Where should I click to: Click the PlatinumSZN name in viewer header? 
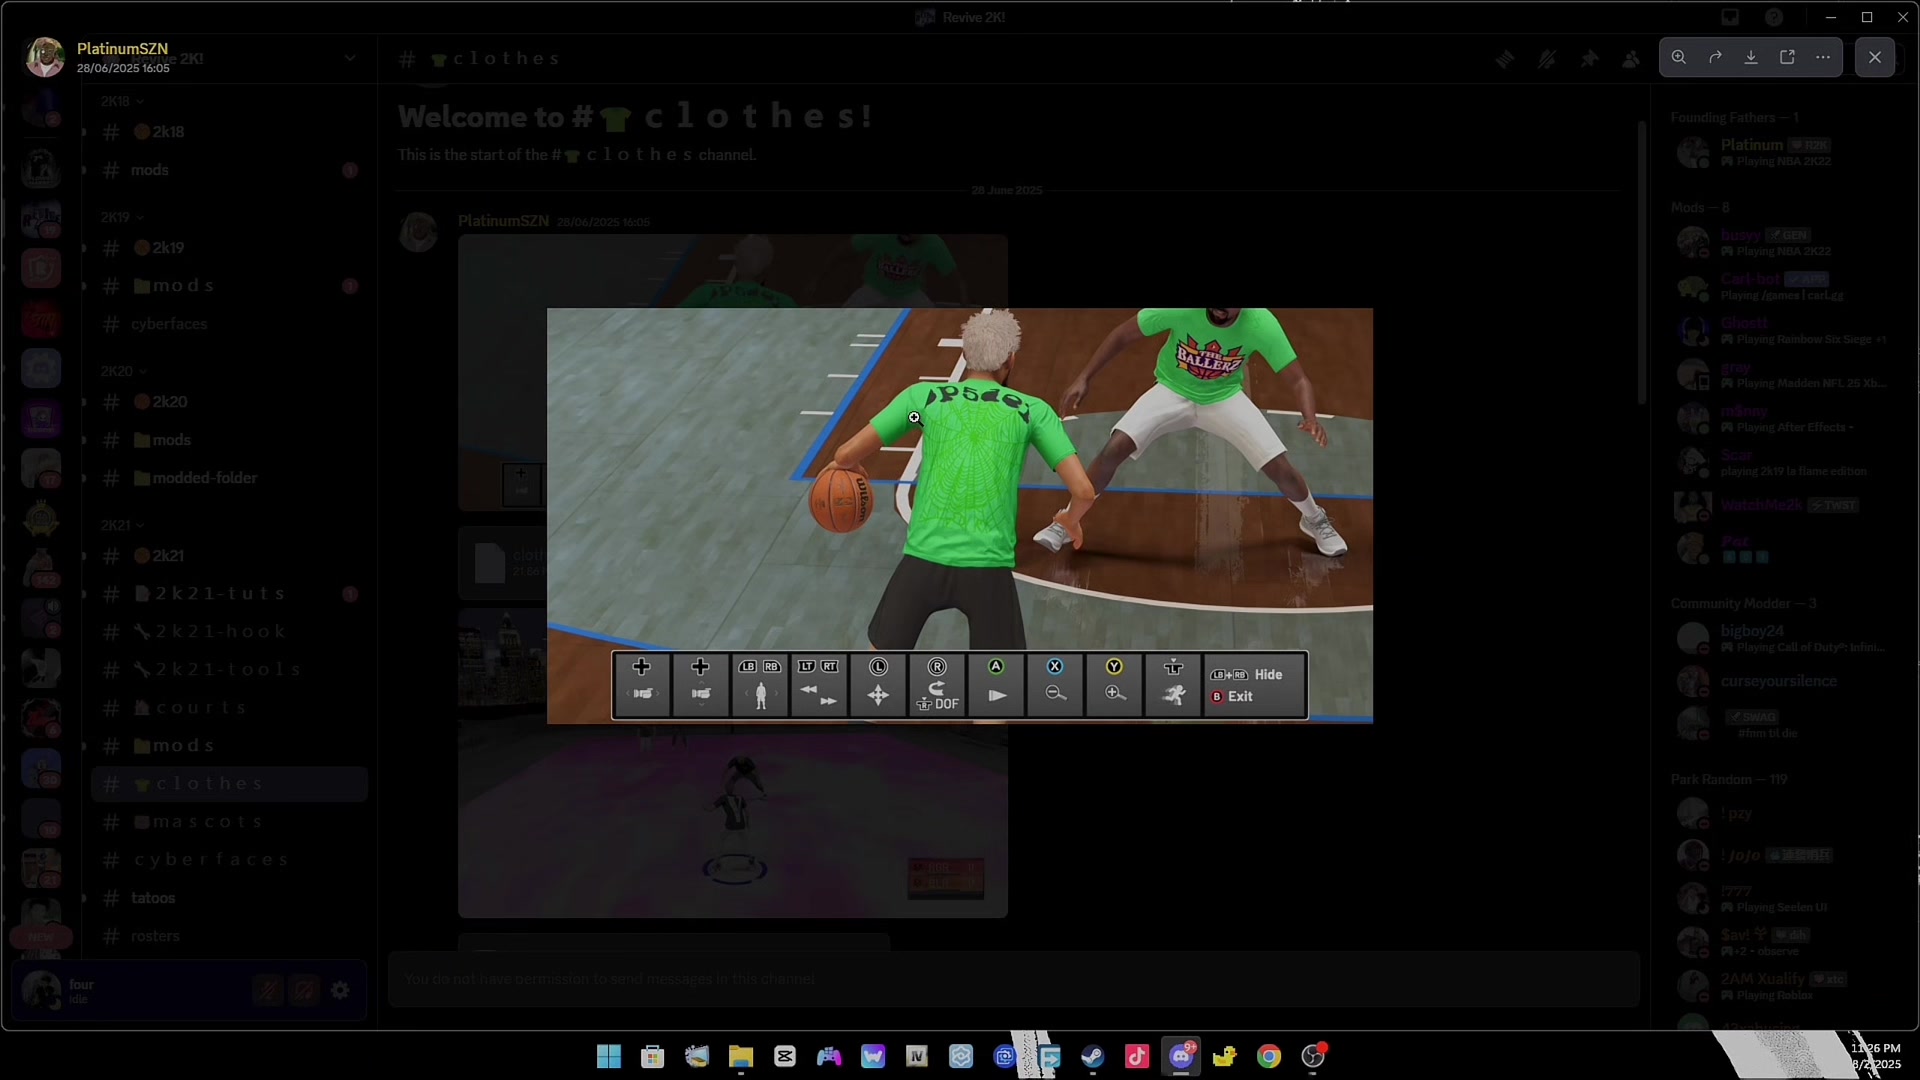[x=122, y=49]
